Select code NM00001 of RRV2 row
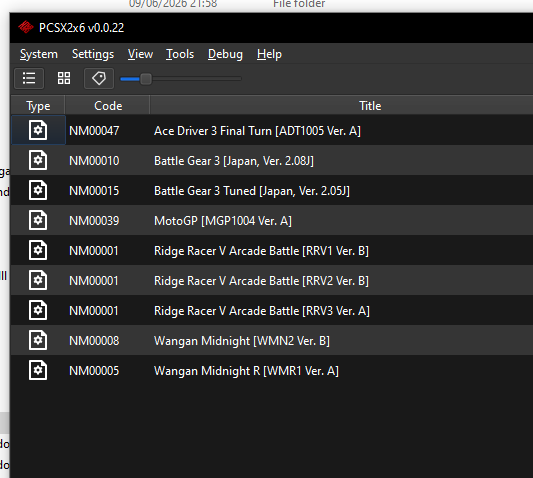Image resolution: width=533 pixels, height=478 pixels. click(x=94, y=281)
